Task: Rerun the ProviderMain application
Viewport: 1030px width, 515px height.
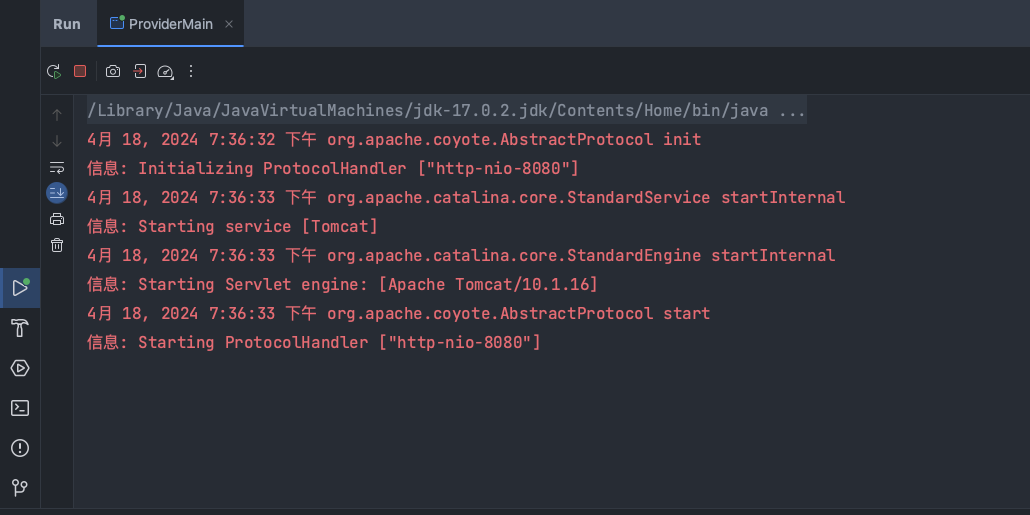Action: [54, 71]
